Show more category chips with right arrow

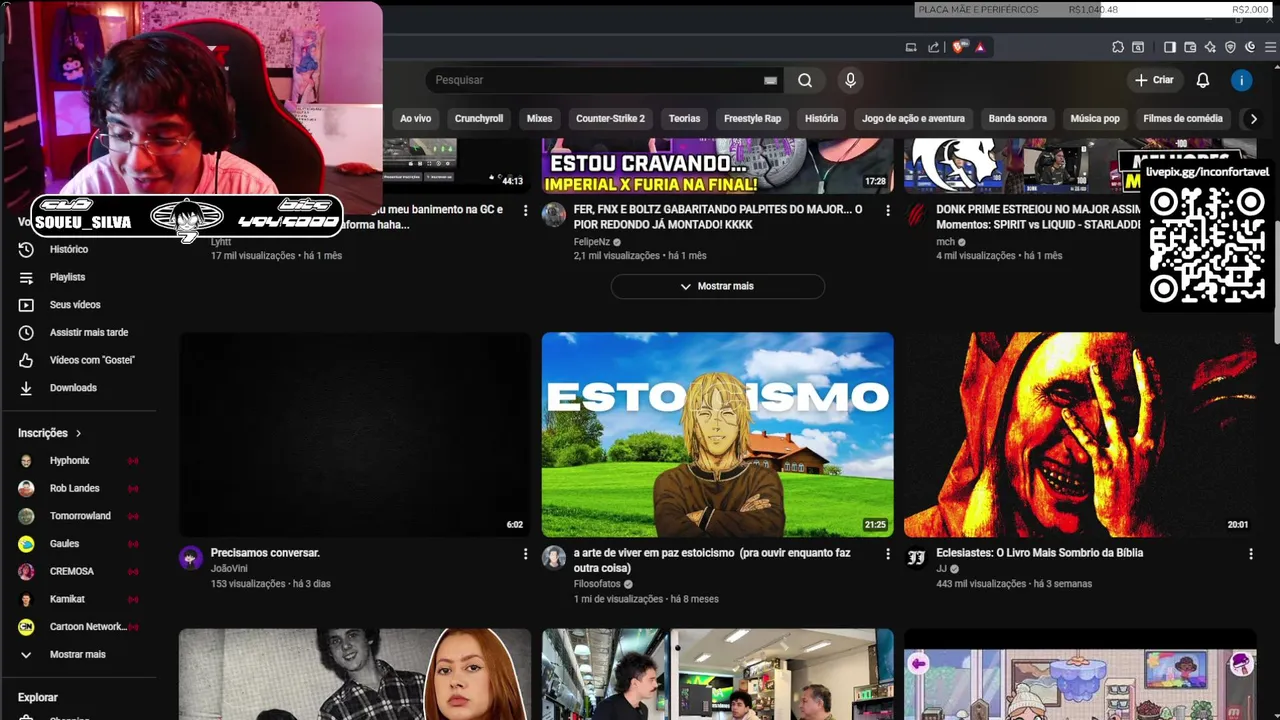1252,118
